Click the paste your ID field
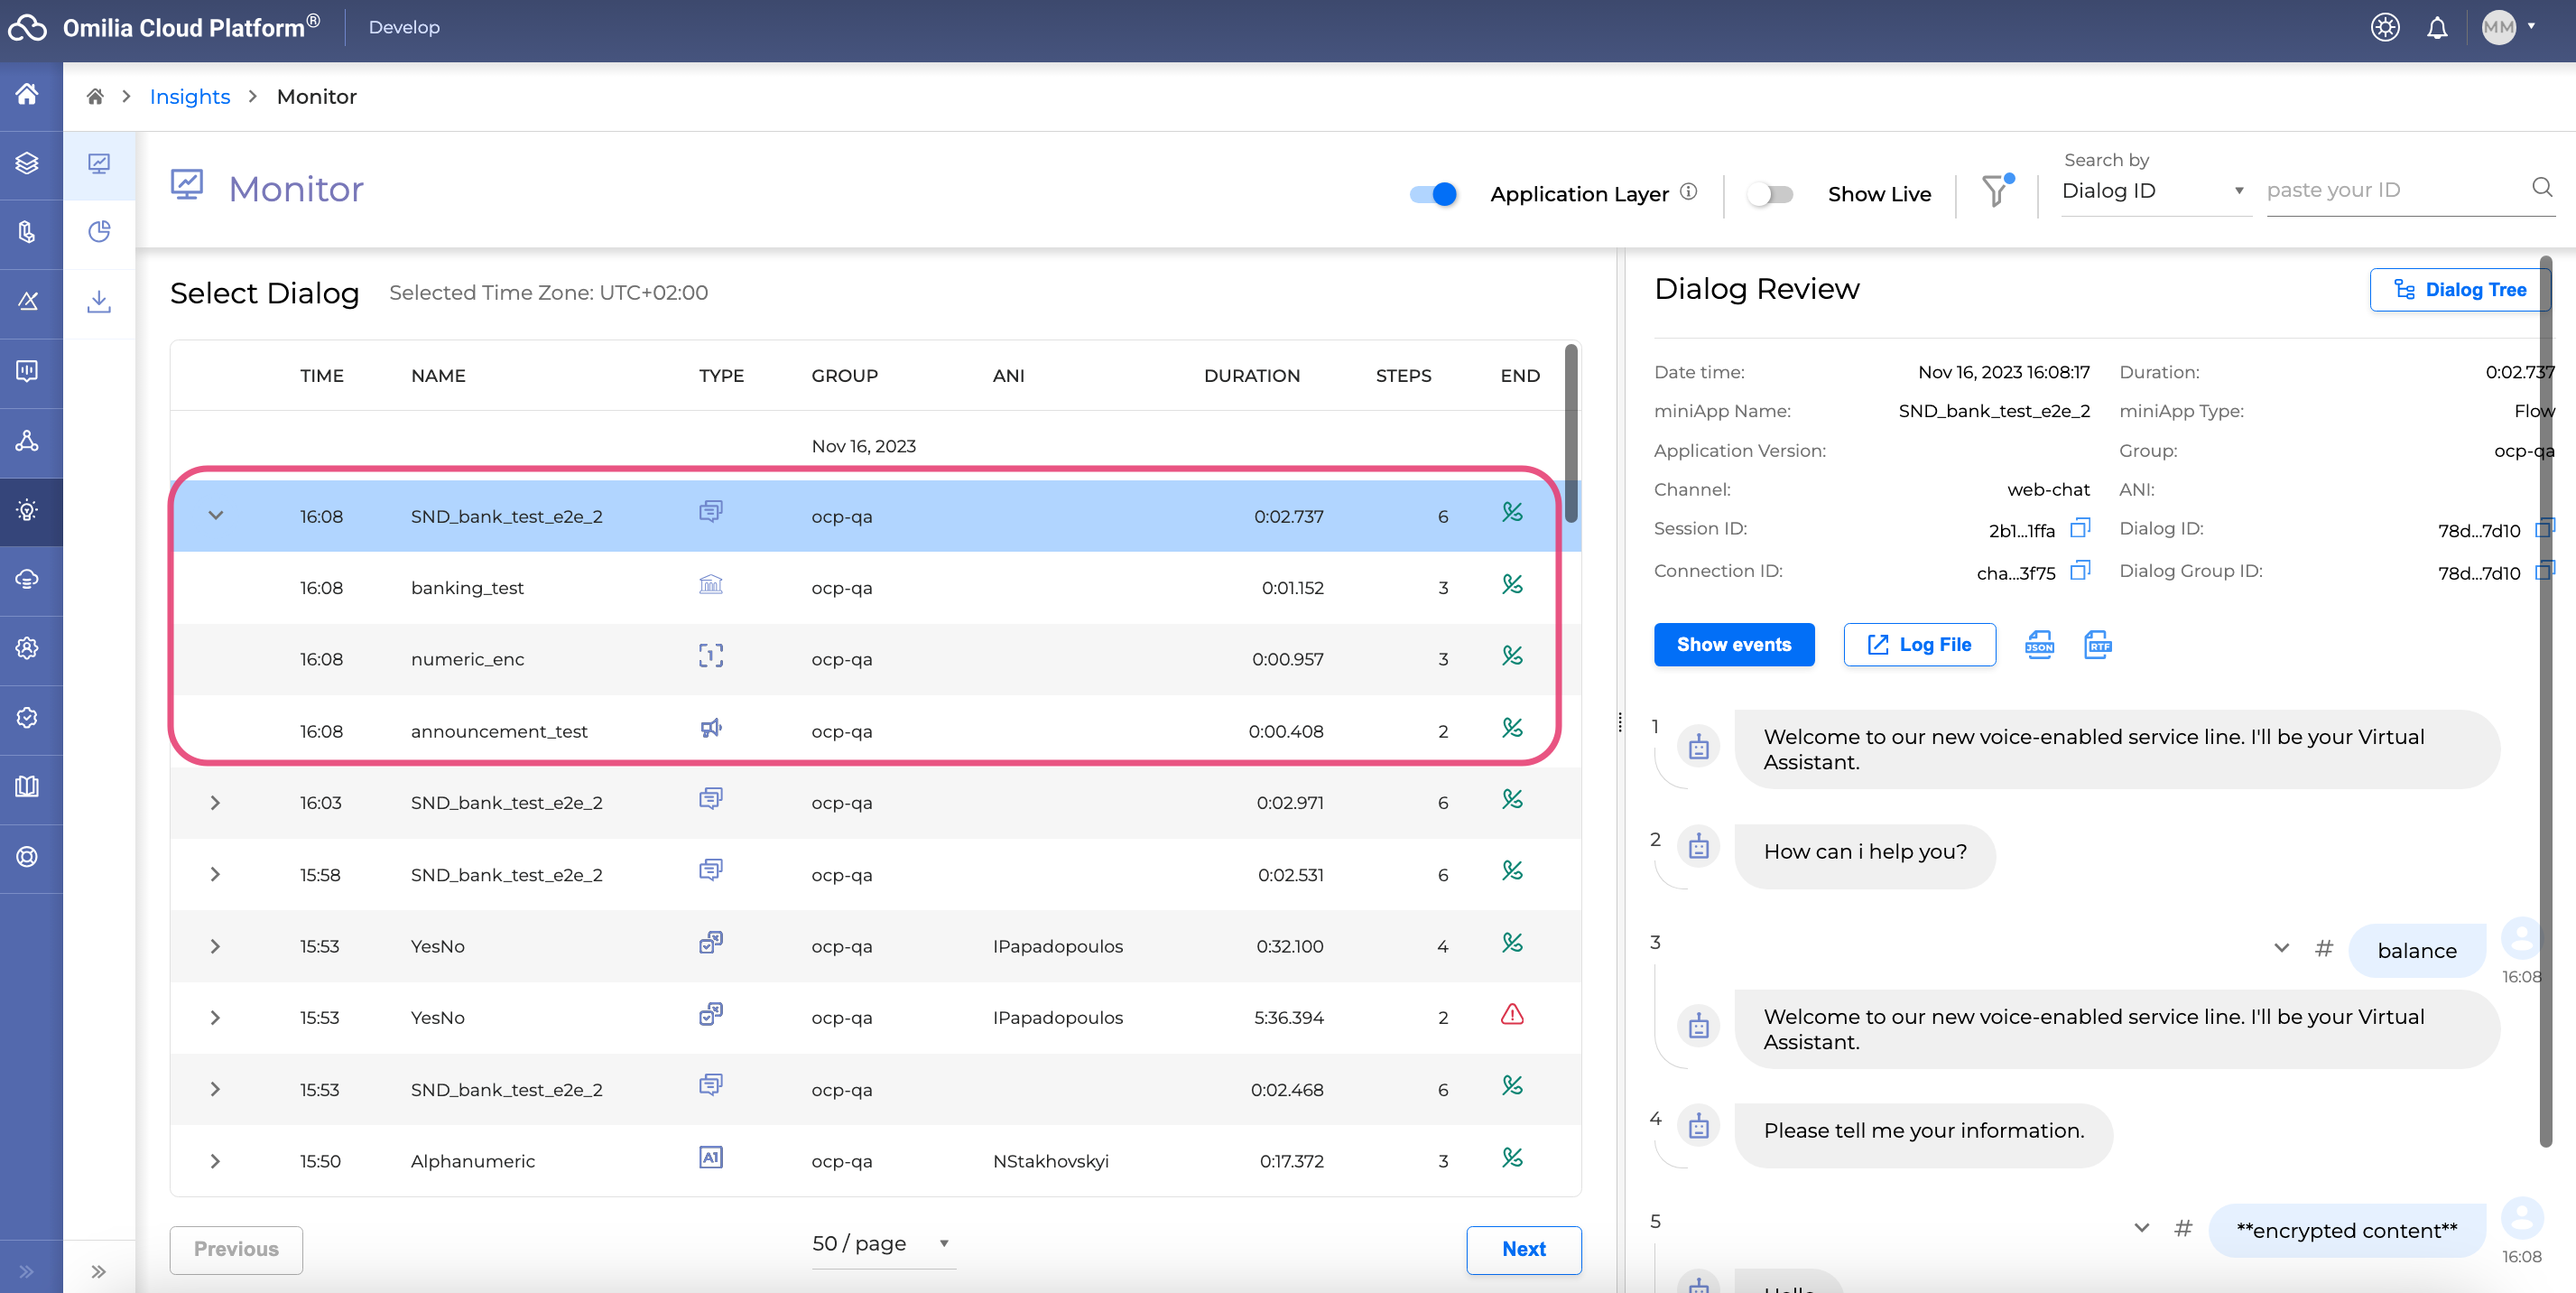The height and width of the screenshot is (1293, 2576). [2391, 190]
